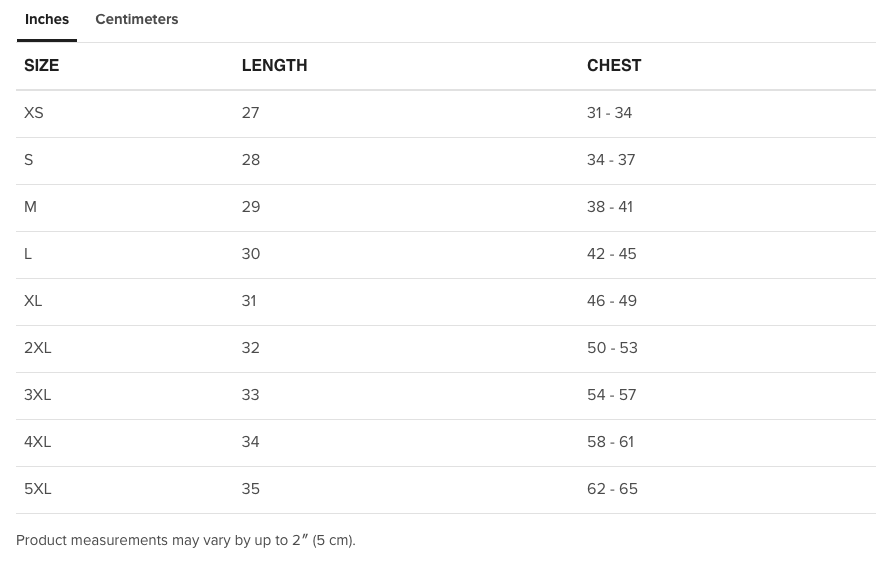Click the 62 - 65 chest measurement

click(x=612, y=489)
